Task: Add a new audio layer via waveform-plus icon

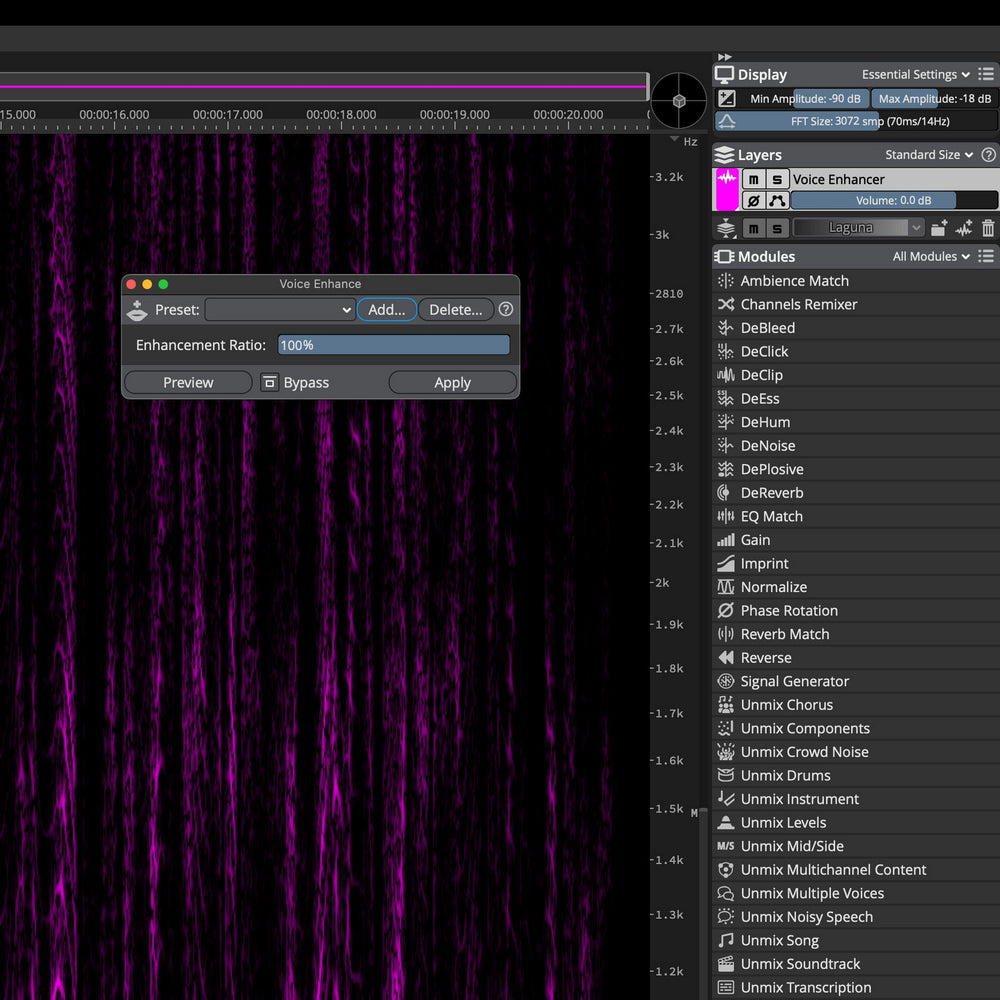Action: click(x=964, y=228)
